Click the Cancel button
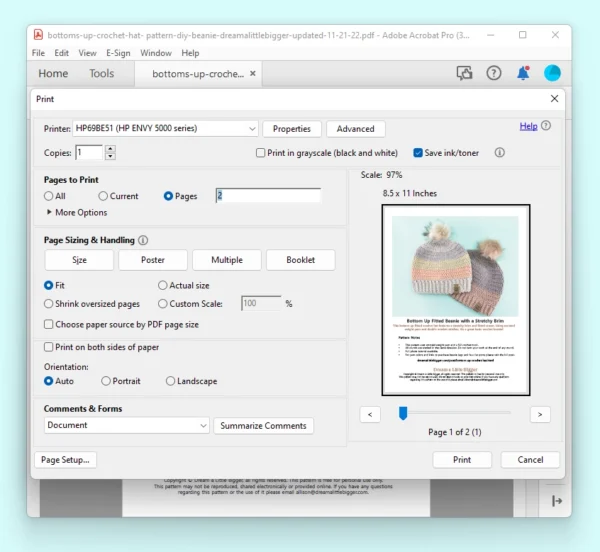The width and height of the screenshot is (600, 552). (x=530, y=460)
